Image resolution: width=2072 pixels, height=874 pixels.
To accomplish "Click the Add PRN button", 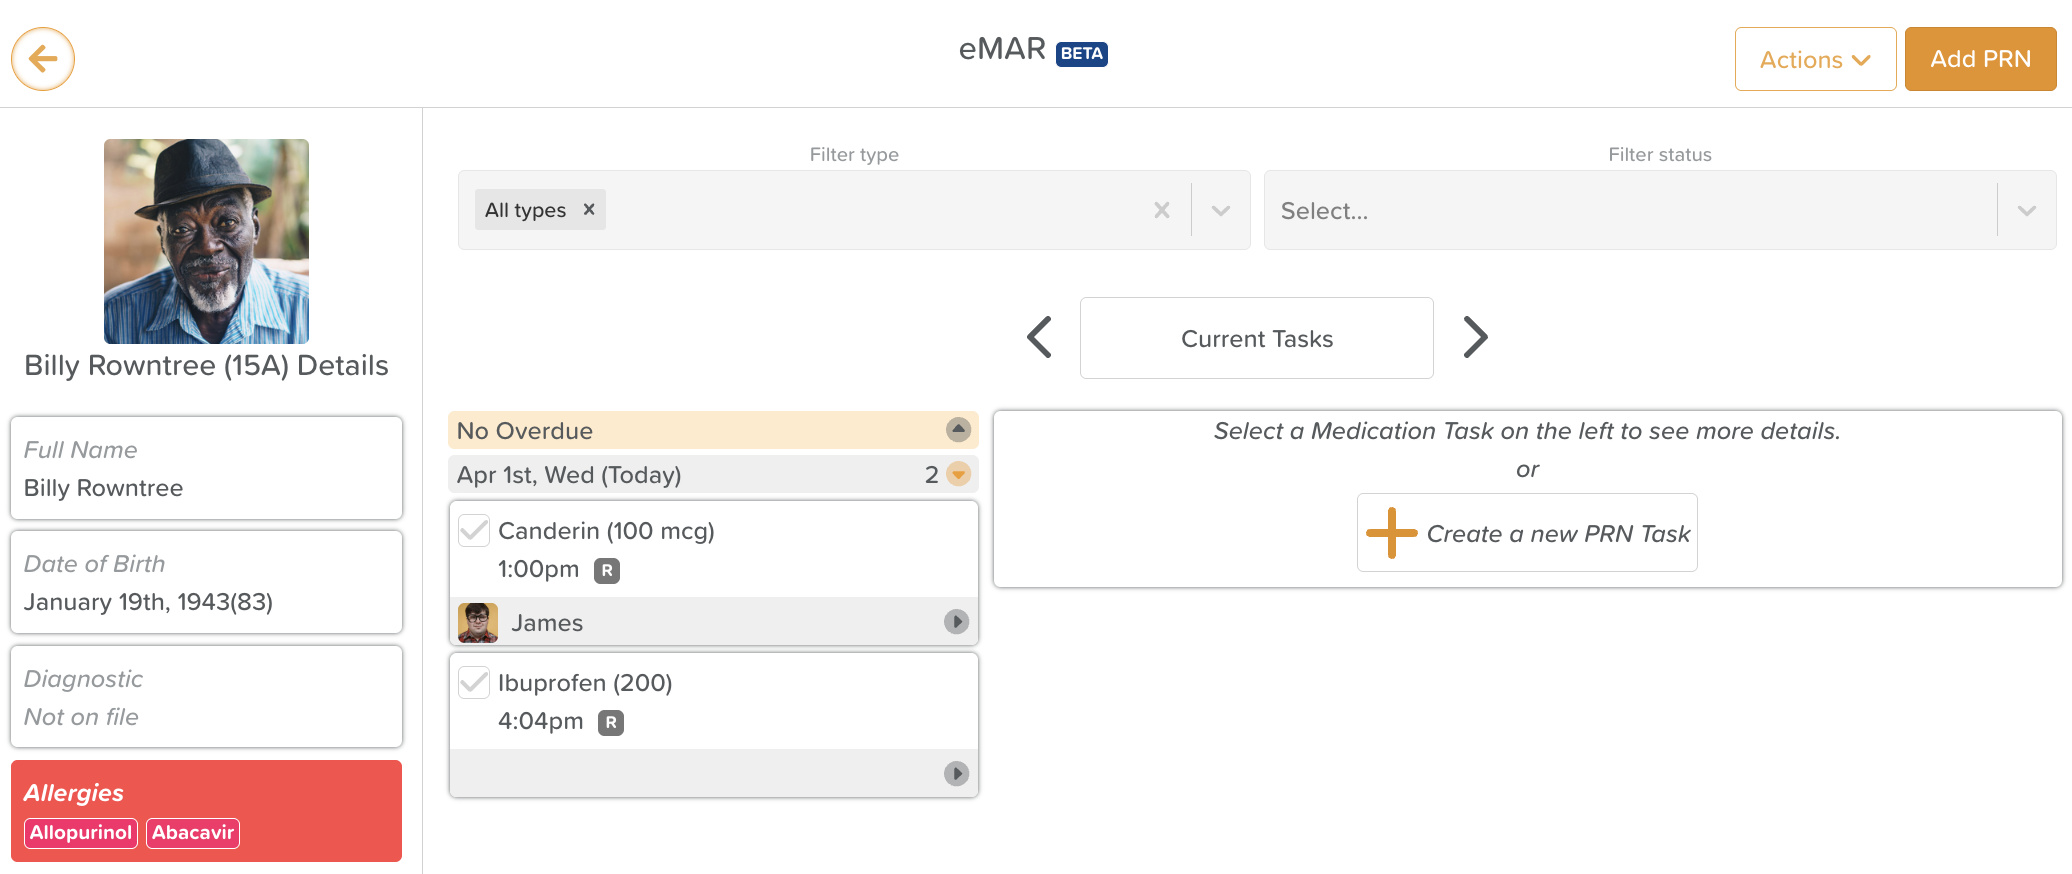I will tap(1980, 59).
